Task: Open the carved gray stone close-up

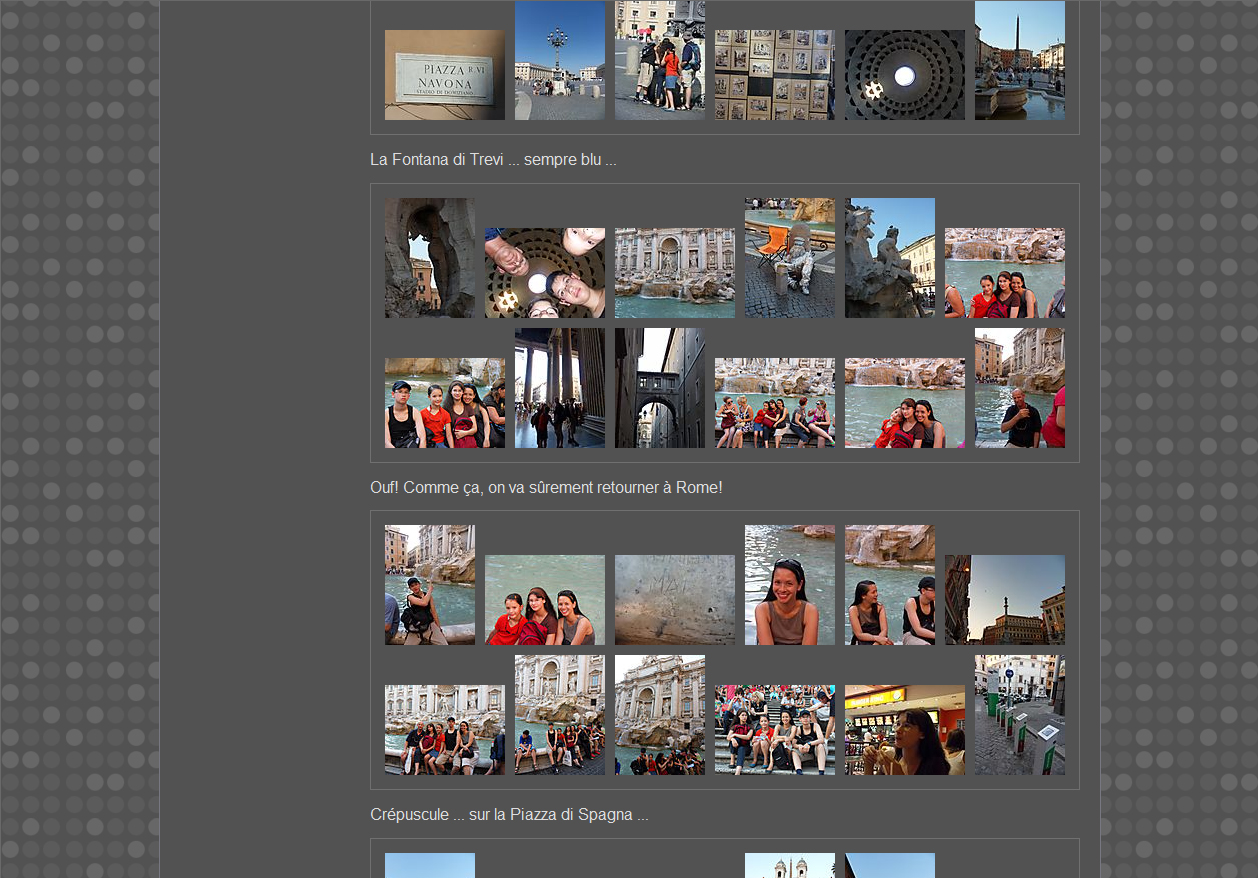Action: (674, 600)
